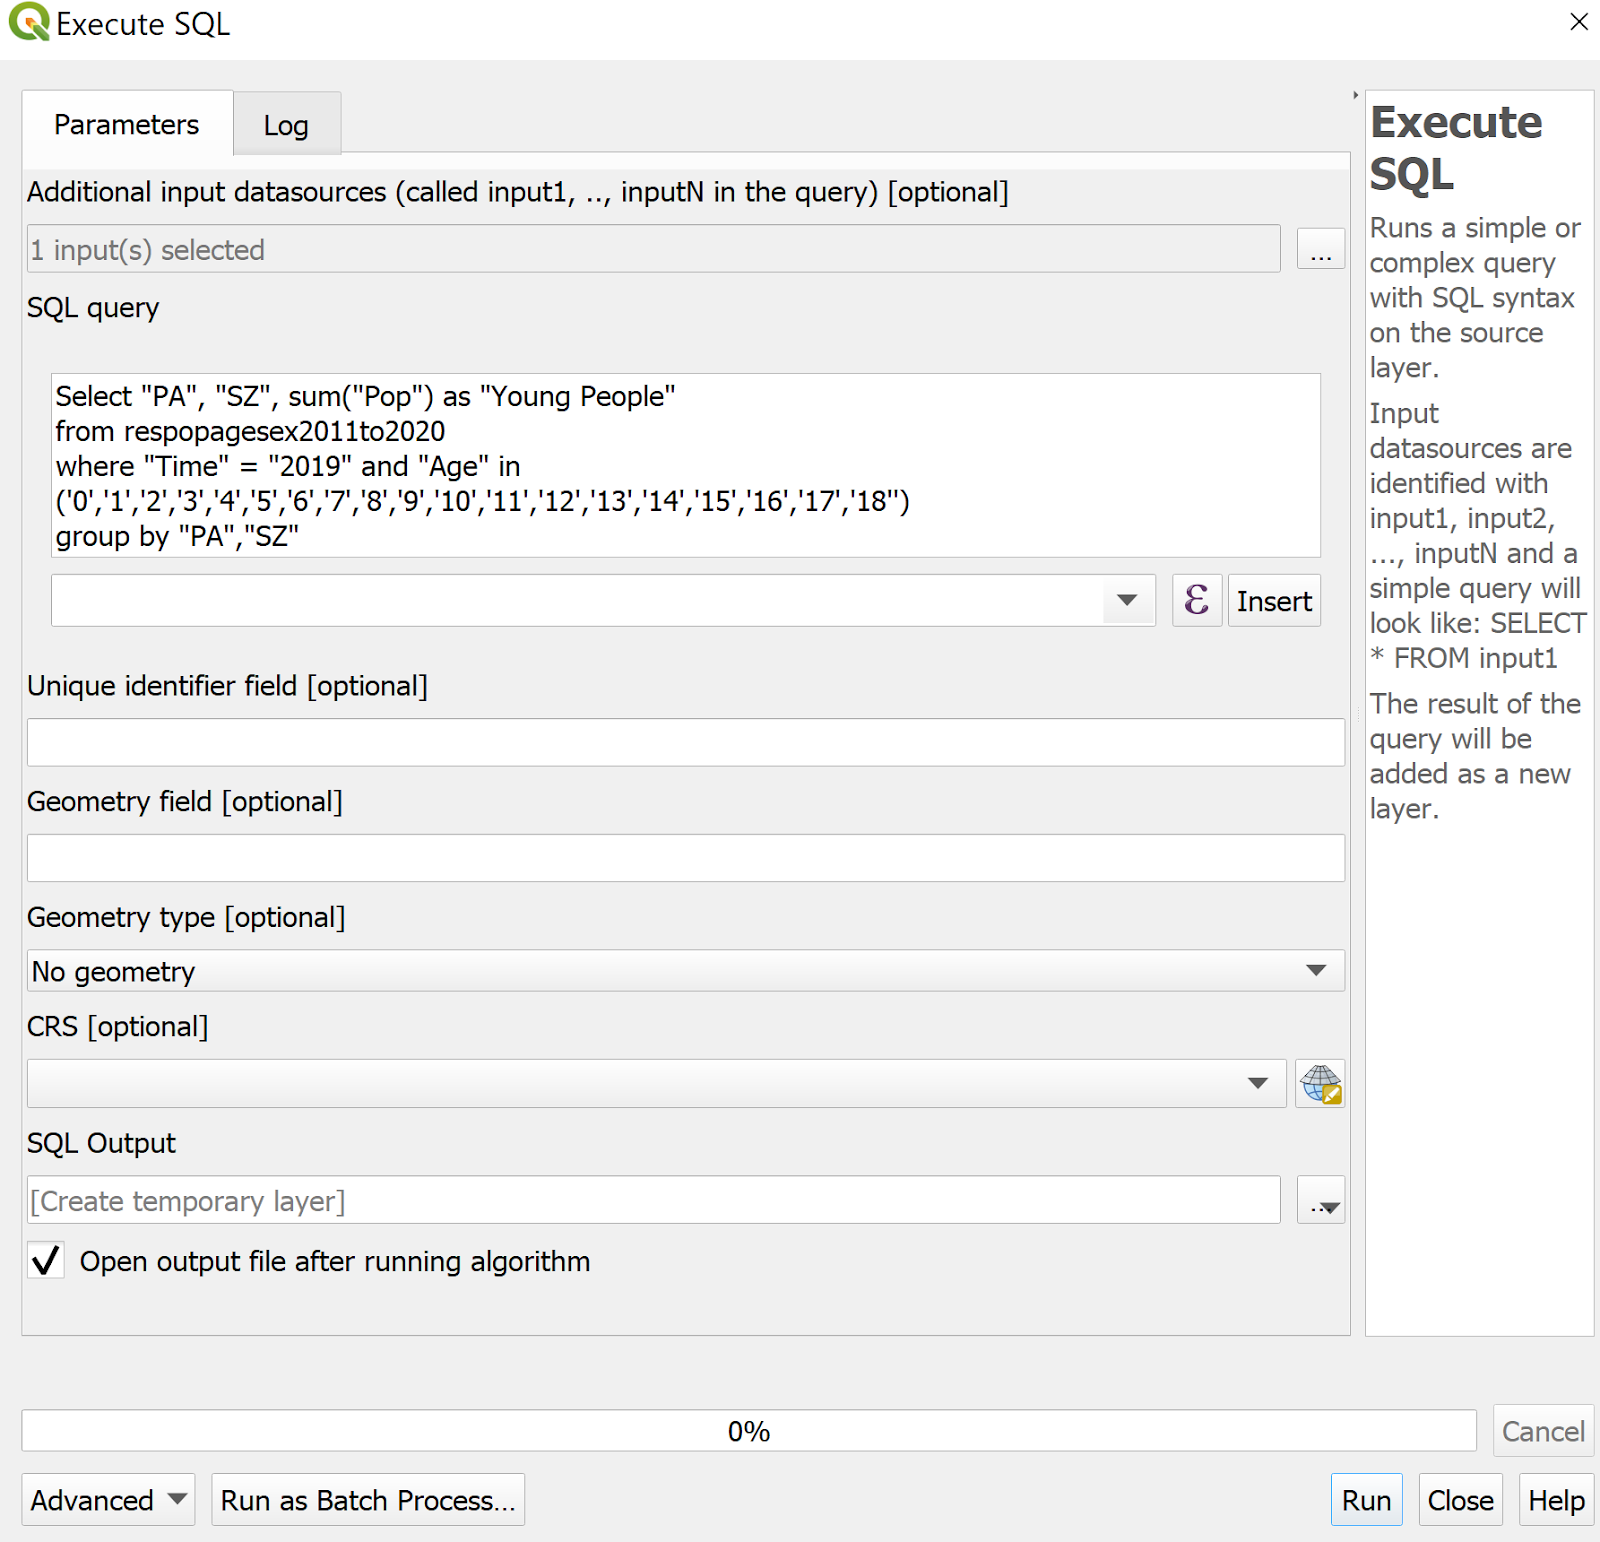The width and height of the screenshot is (1600, 1542).
Task: Open the Advanced options menu
Action: [x=108, y=1500]
